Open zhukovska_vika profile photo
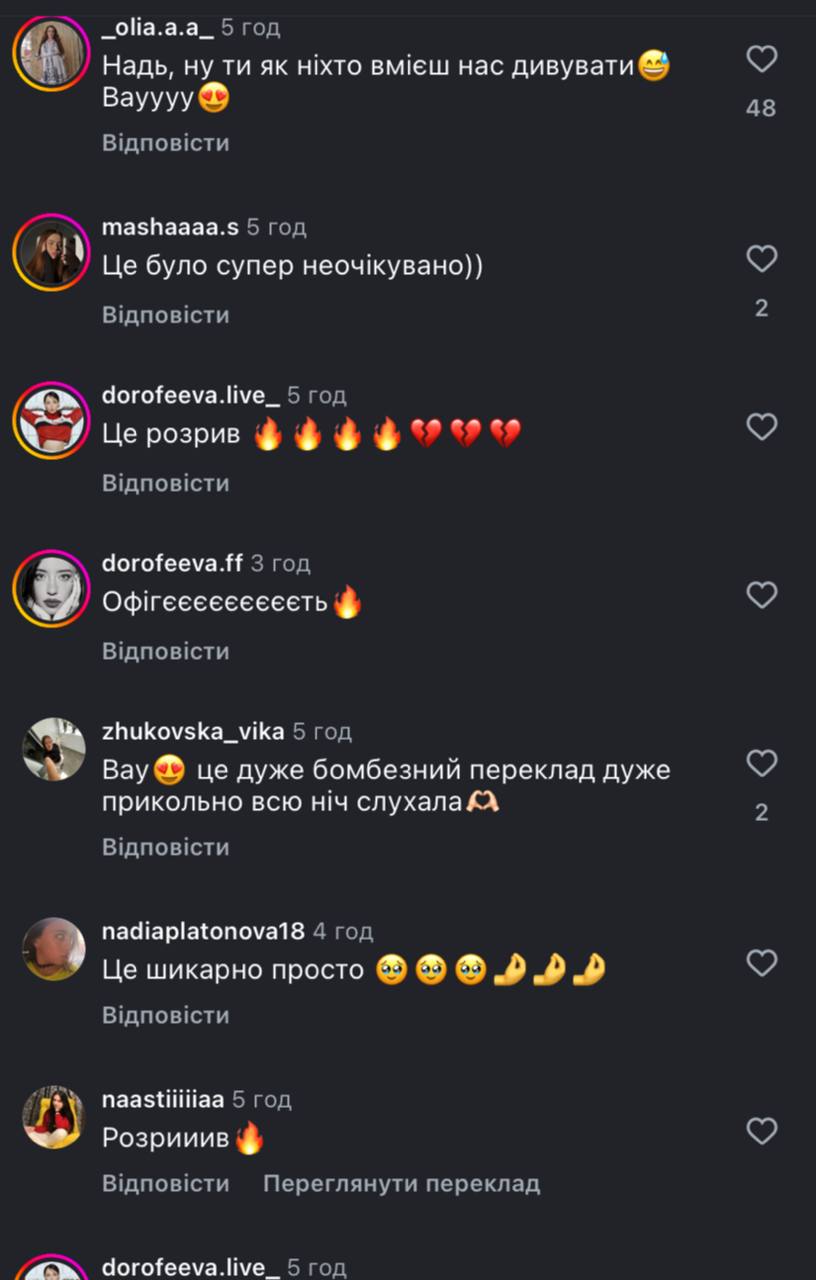 click(x=54, y=749)
